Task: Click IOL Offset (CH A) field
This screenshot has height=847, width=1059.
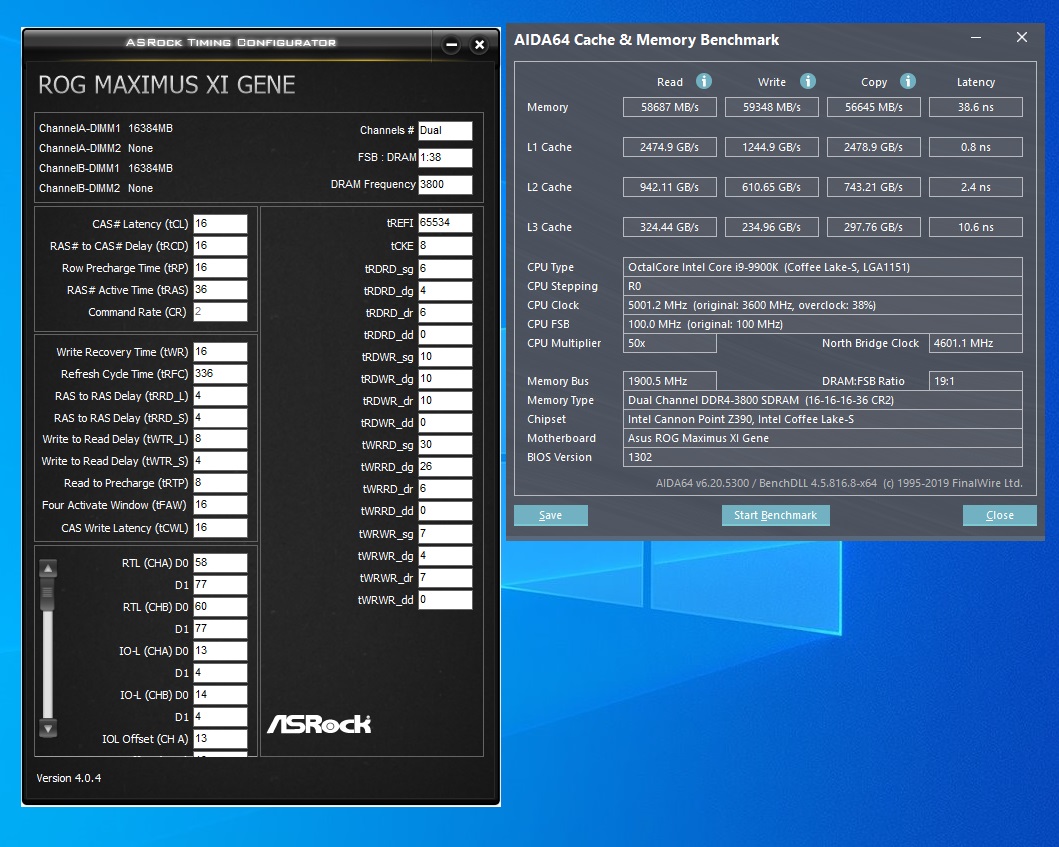Action: tap(220, 738)
